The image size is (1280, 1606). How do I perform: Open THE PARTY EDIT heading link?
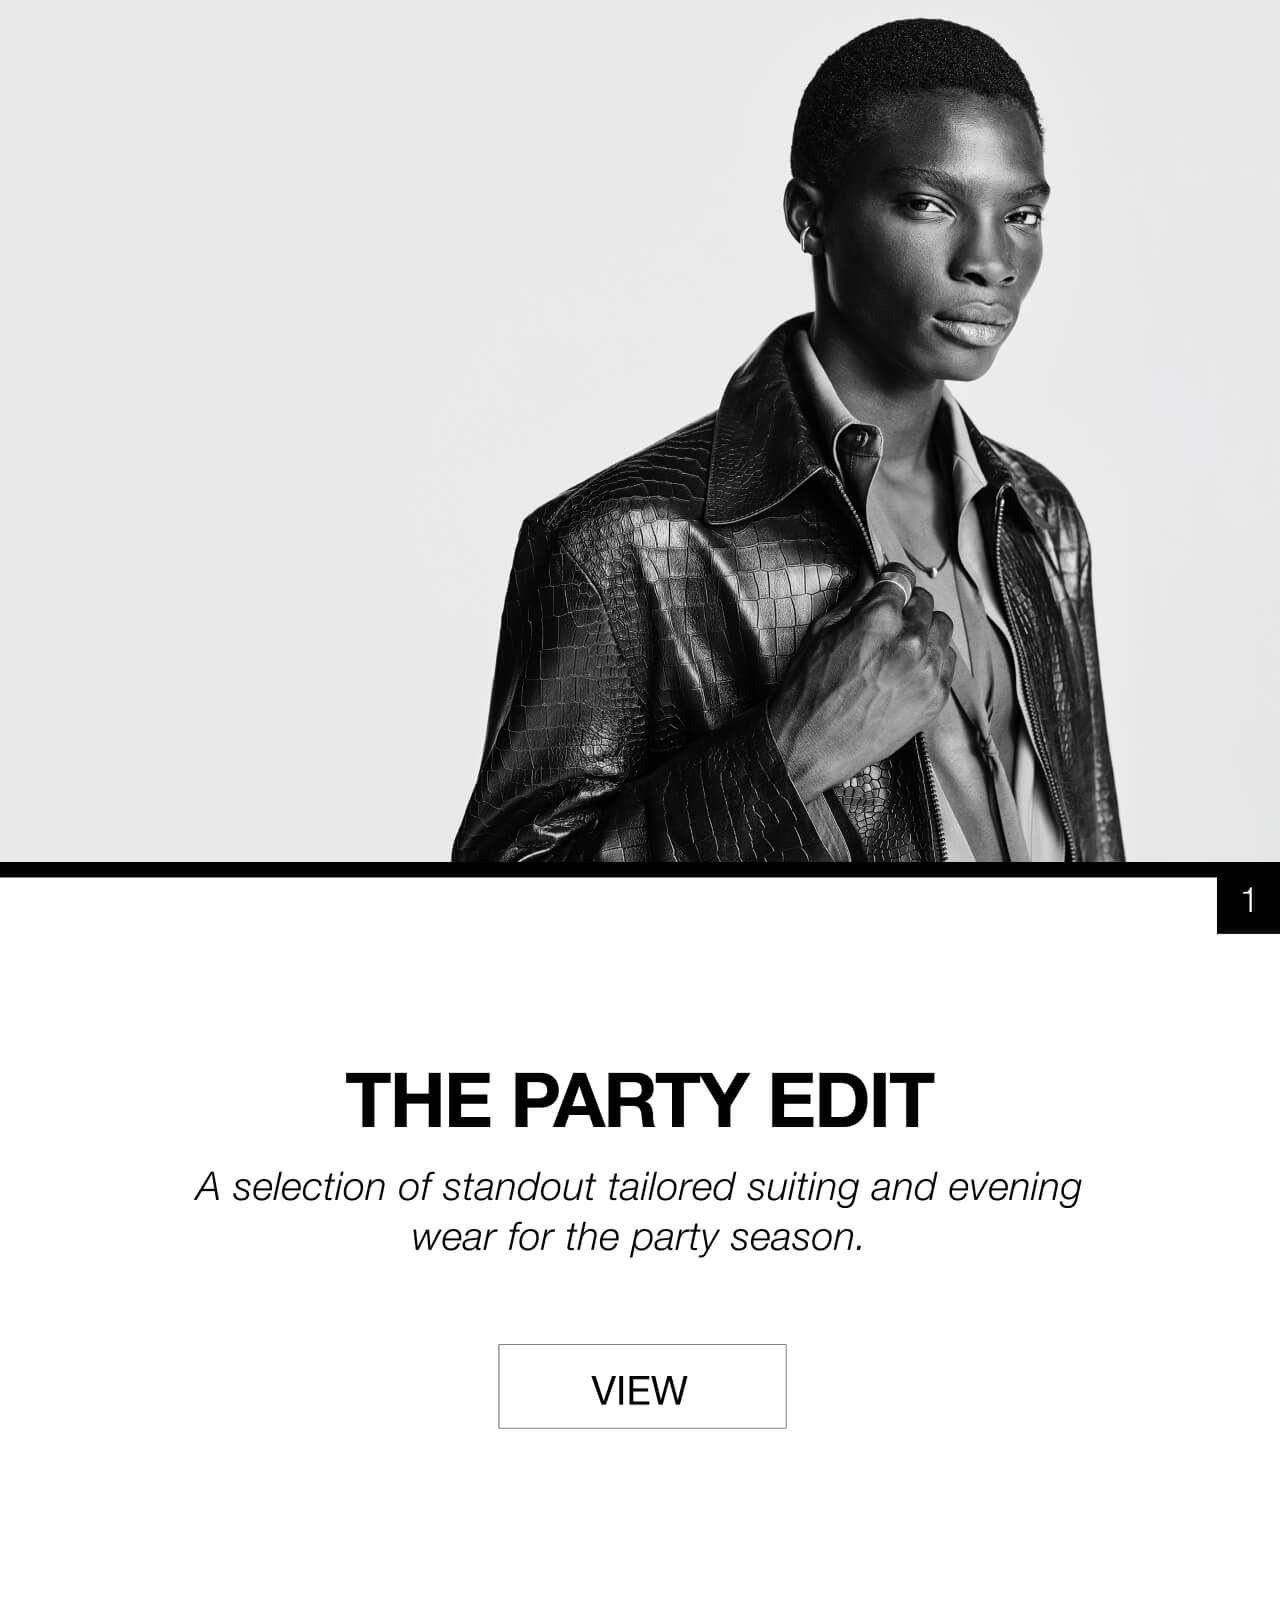click(640, 1100)
